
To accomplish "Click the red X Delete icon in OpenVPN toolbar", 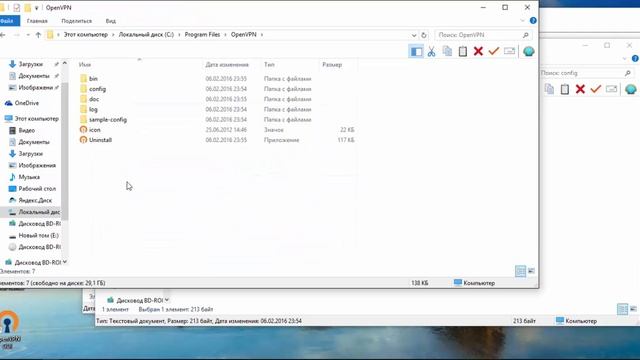I will [x=478, y=51].
